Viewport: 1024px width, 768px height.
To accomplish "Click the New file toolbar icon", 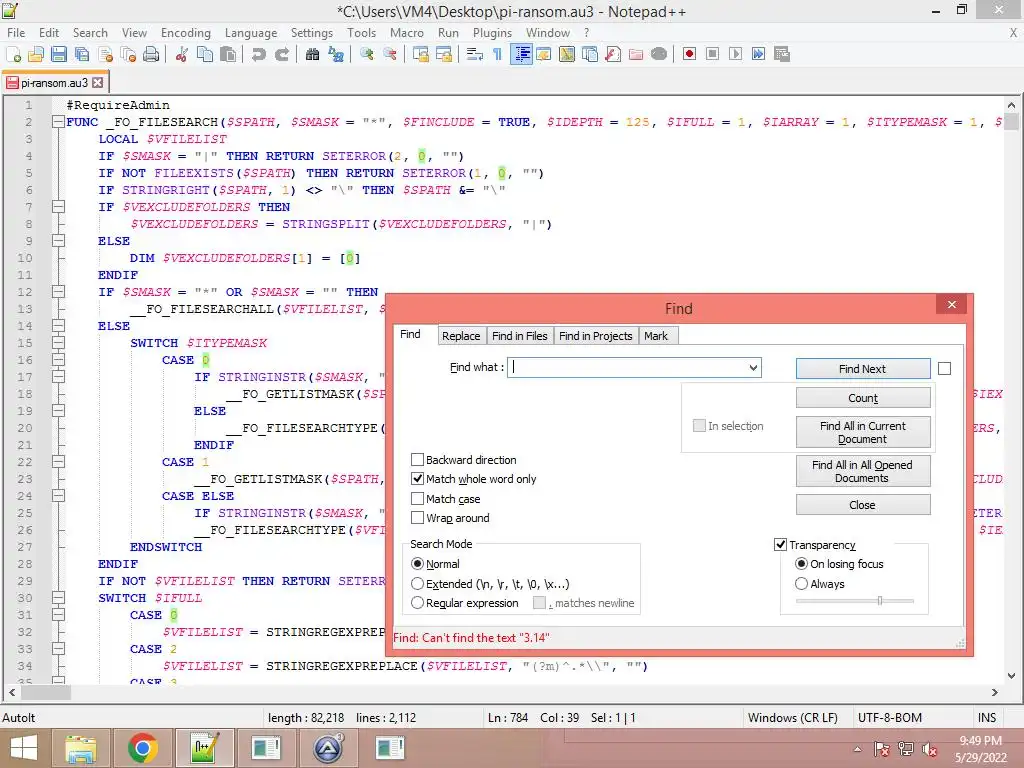I will [13, 54].
